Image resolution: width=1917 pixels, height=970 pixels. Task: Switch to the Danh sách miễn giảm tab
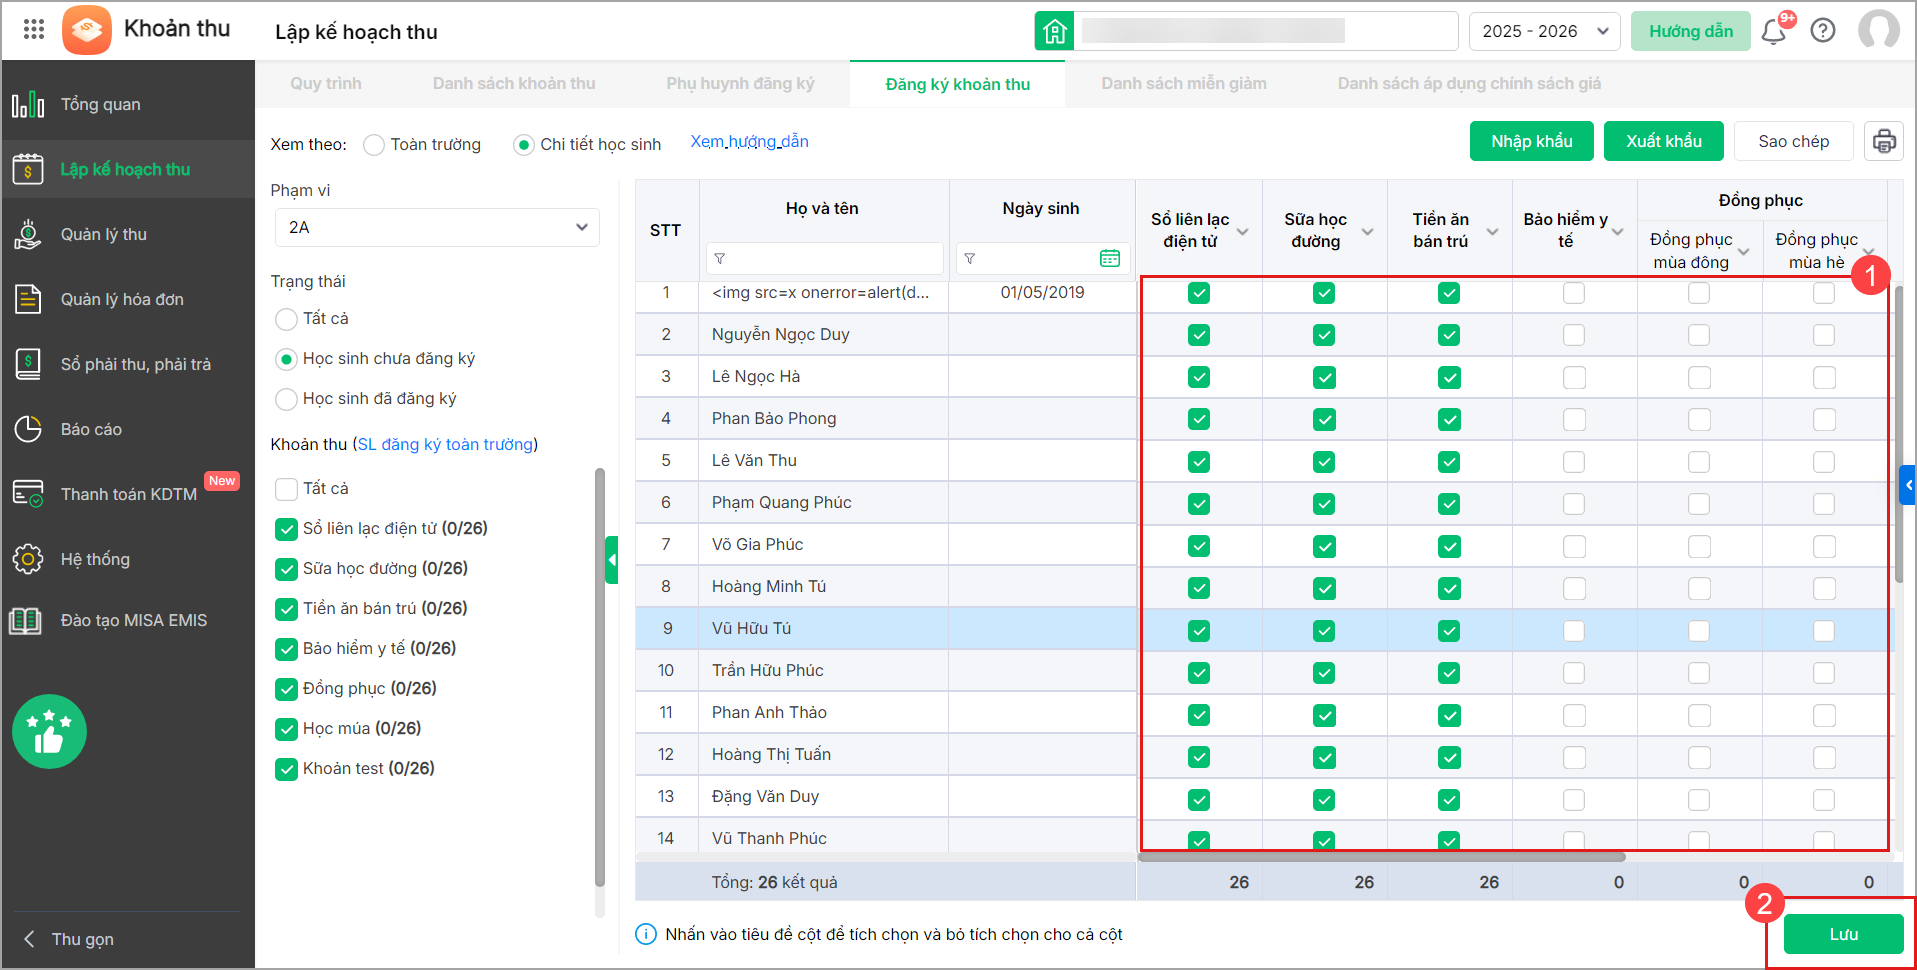1183,84
